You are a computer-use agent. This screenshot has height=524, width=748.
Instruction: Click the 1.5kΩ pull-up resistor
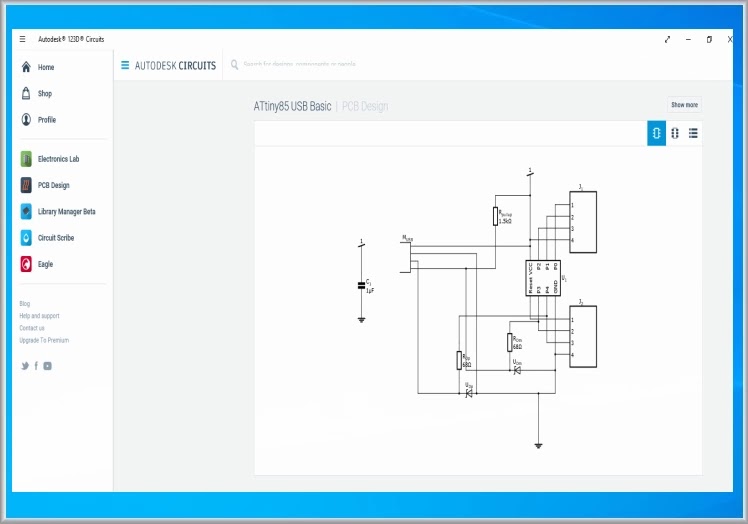pos(496,216)
